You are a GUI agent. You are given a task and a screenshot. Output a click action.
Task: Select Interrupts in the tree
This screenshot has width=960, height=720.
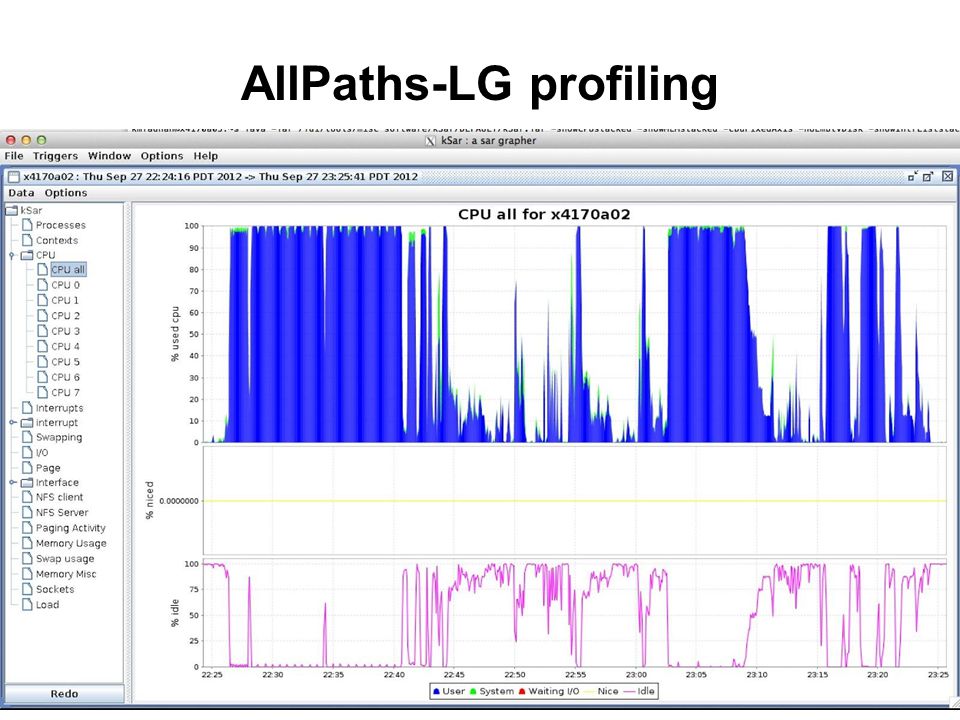[59, 408]
